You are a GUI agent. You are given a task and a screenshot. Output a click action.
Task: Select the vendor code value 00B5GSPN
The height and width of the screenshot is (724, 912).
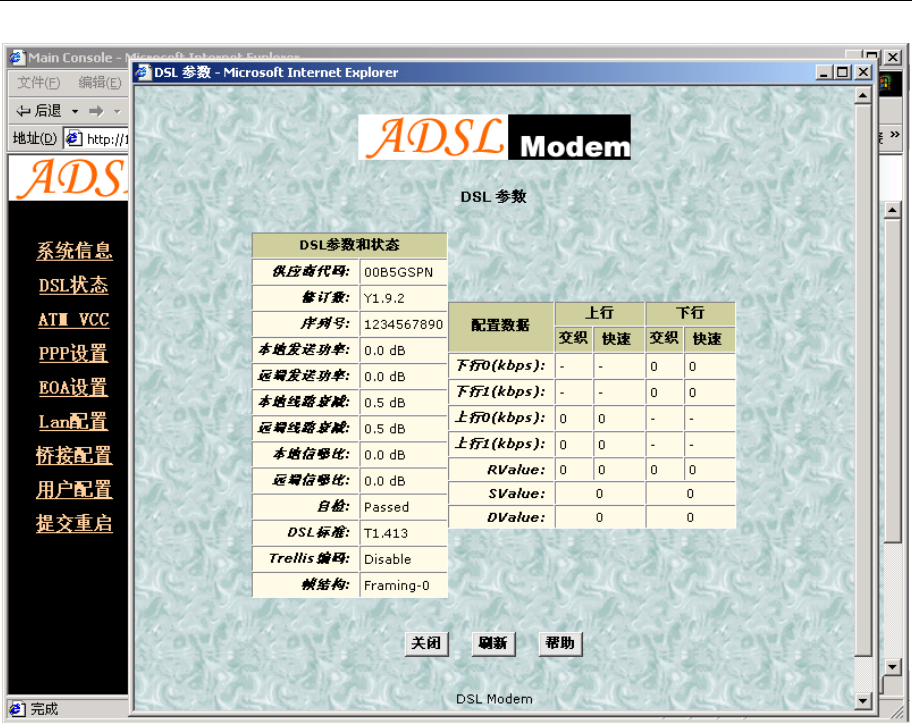[398, 272]
